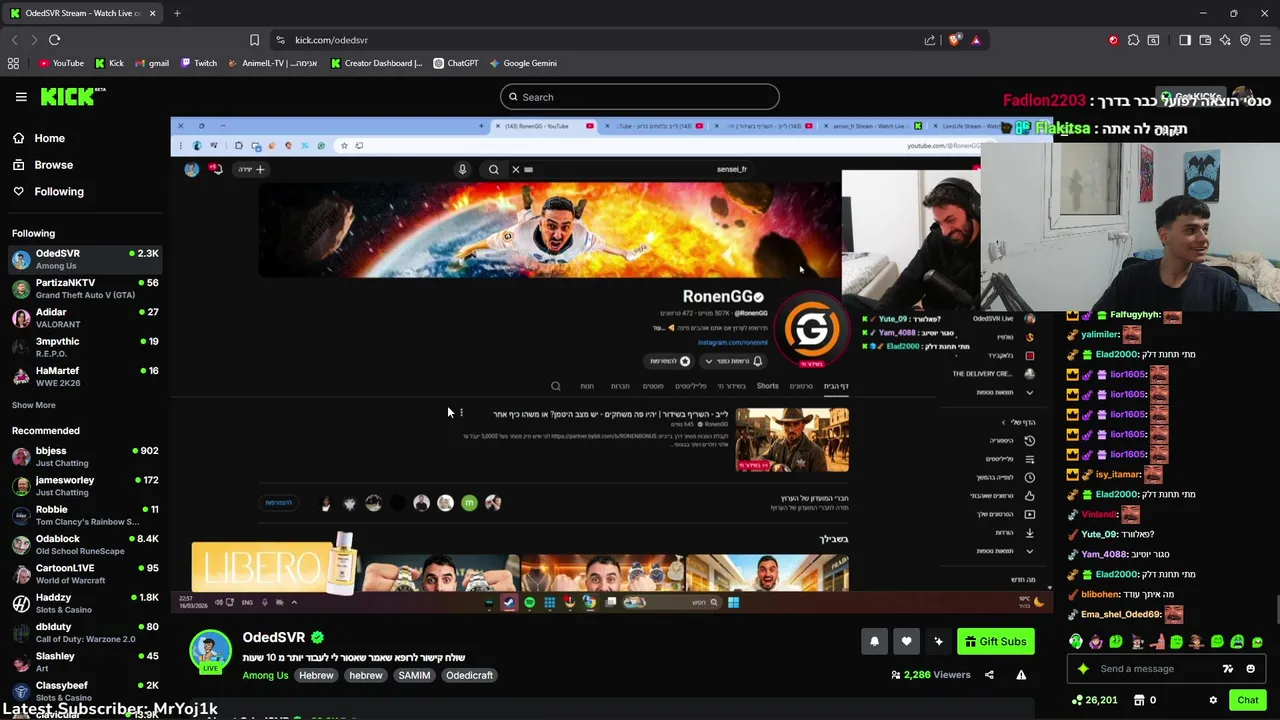Open the Adidar VALORANT channel in the sidebar
This screenshot has width=1280, height=720.
tap(85, 318)
